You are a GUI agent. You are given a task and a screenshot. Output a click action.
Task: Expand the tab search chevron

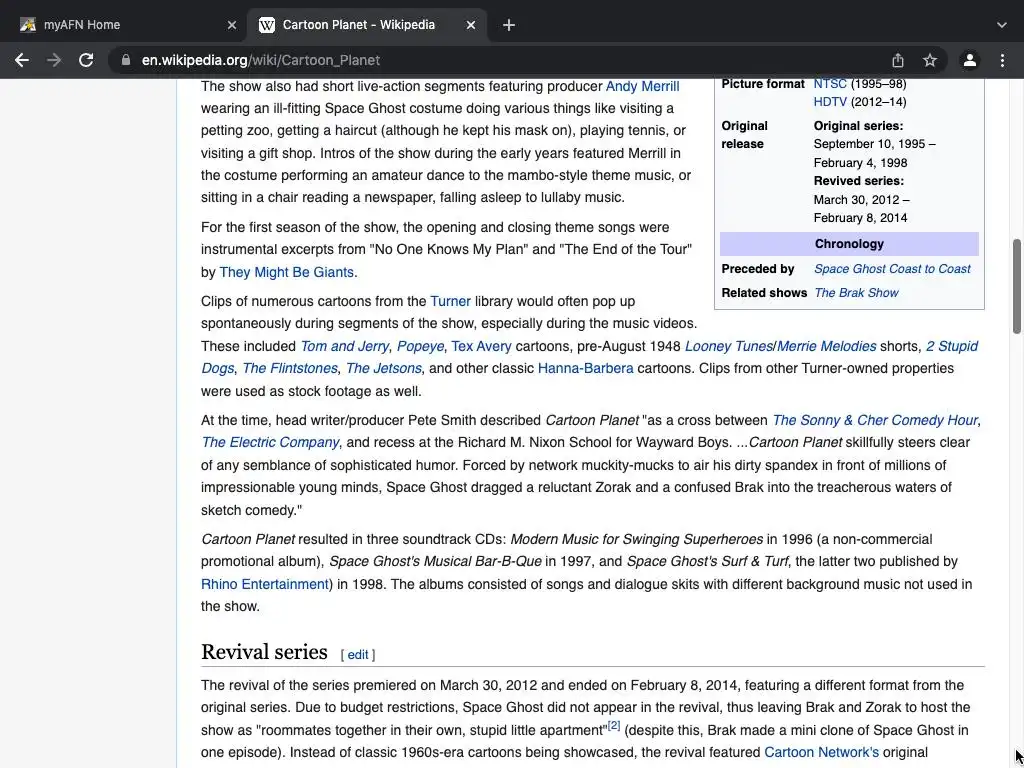tap(1002, 25)
